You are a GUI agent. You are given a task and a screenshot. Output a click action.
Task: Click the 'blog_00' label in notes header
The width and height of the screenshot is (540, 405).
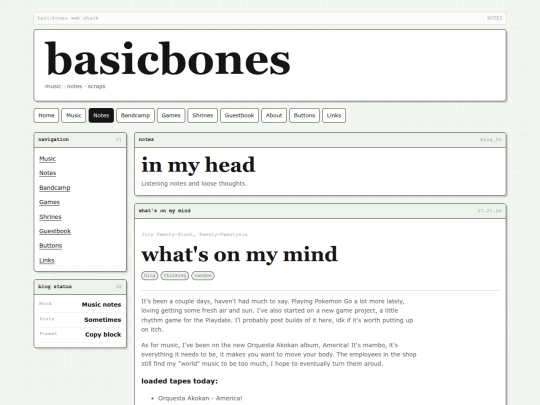point(491,139)
